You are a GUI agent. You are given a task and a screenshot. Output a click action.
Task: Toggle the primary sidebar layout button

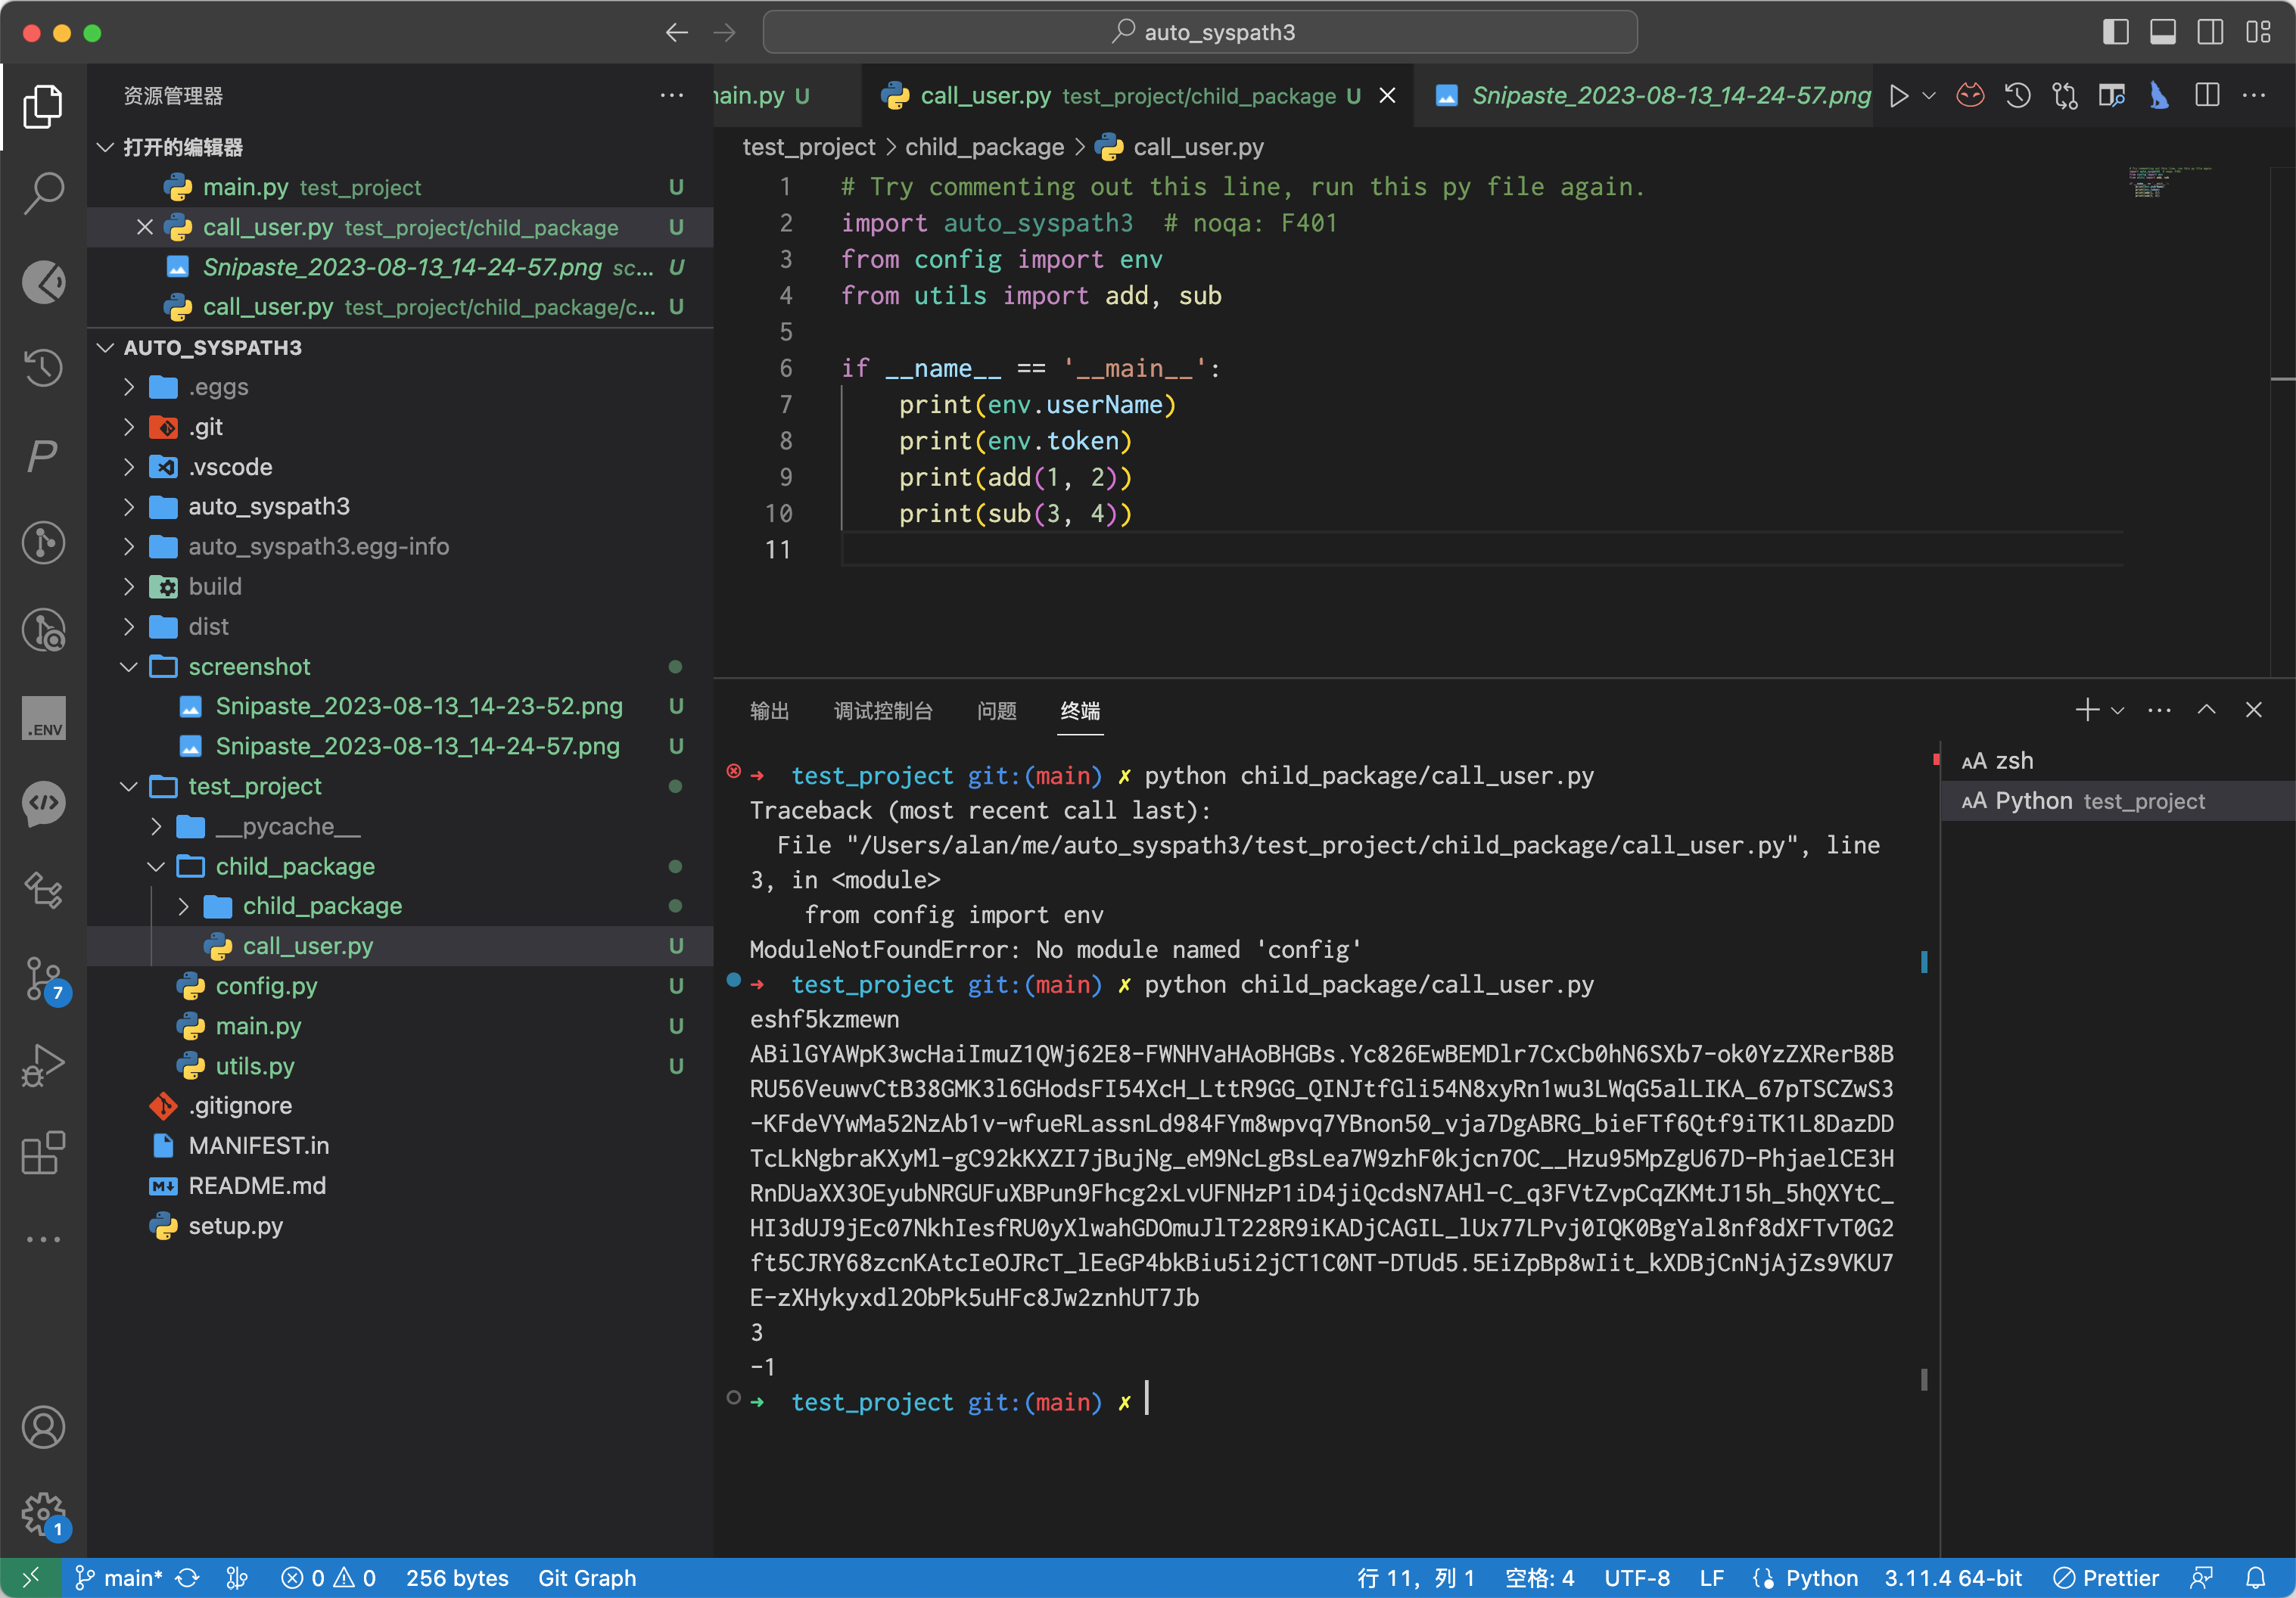2115,32
